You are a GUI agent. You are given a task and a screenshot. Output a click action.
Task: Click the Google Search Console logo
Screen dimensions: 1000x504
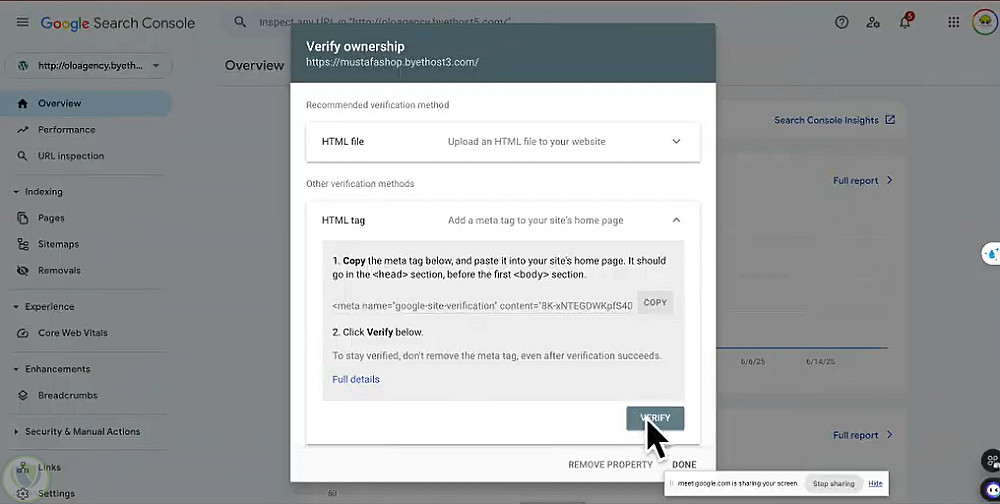coord(118,23)
